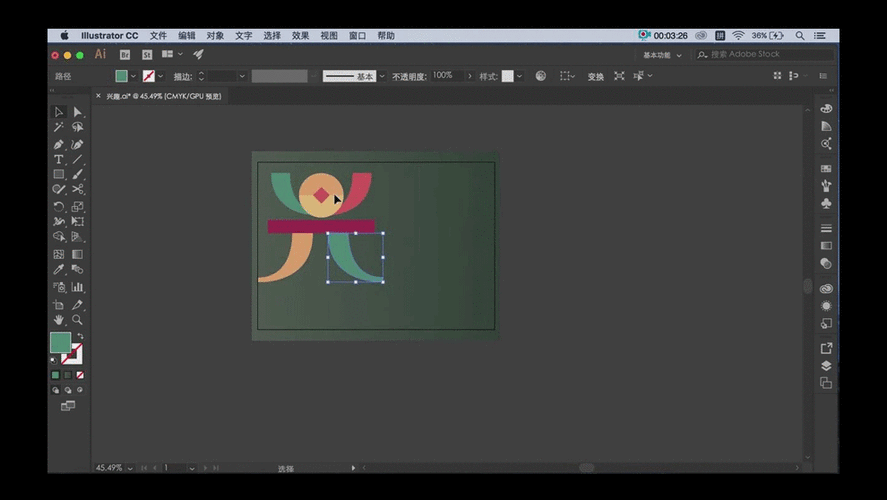Open Adobe Stock via St icon
This screenshot has width=887, height=500.
147,55
